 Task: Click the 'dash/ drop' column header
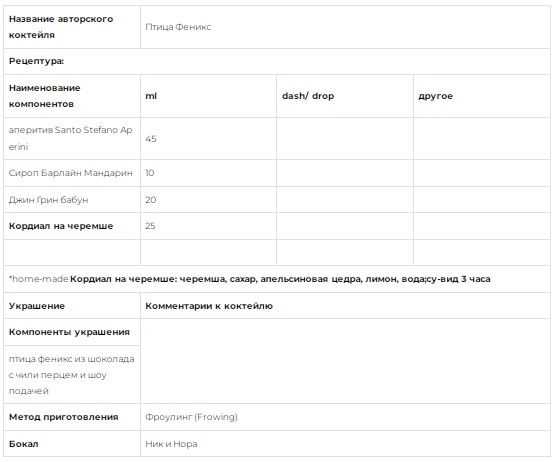coord(308,96)
